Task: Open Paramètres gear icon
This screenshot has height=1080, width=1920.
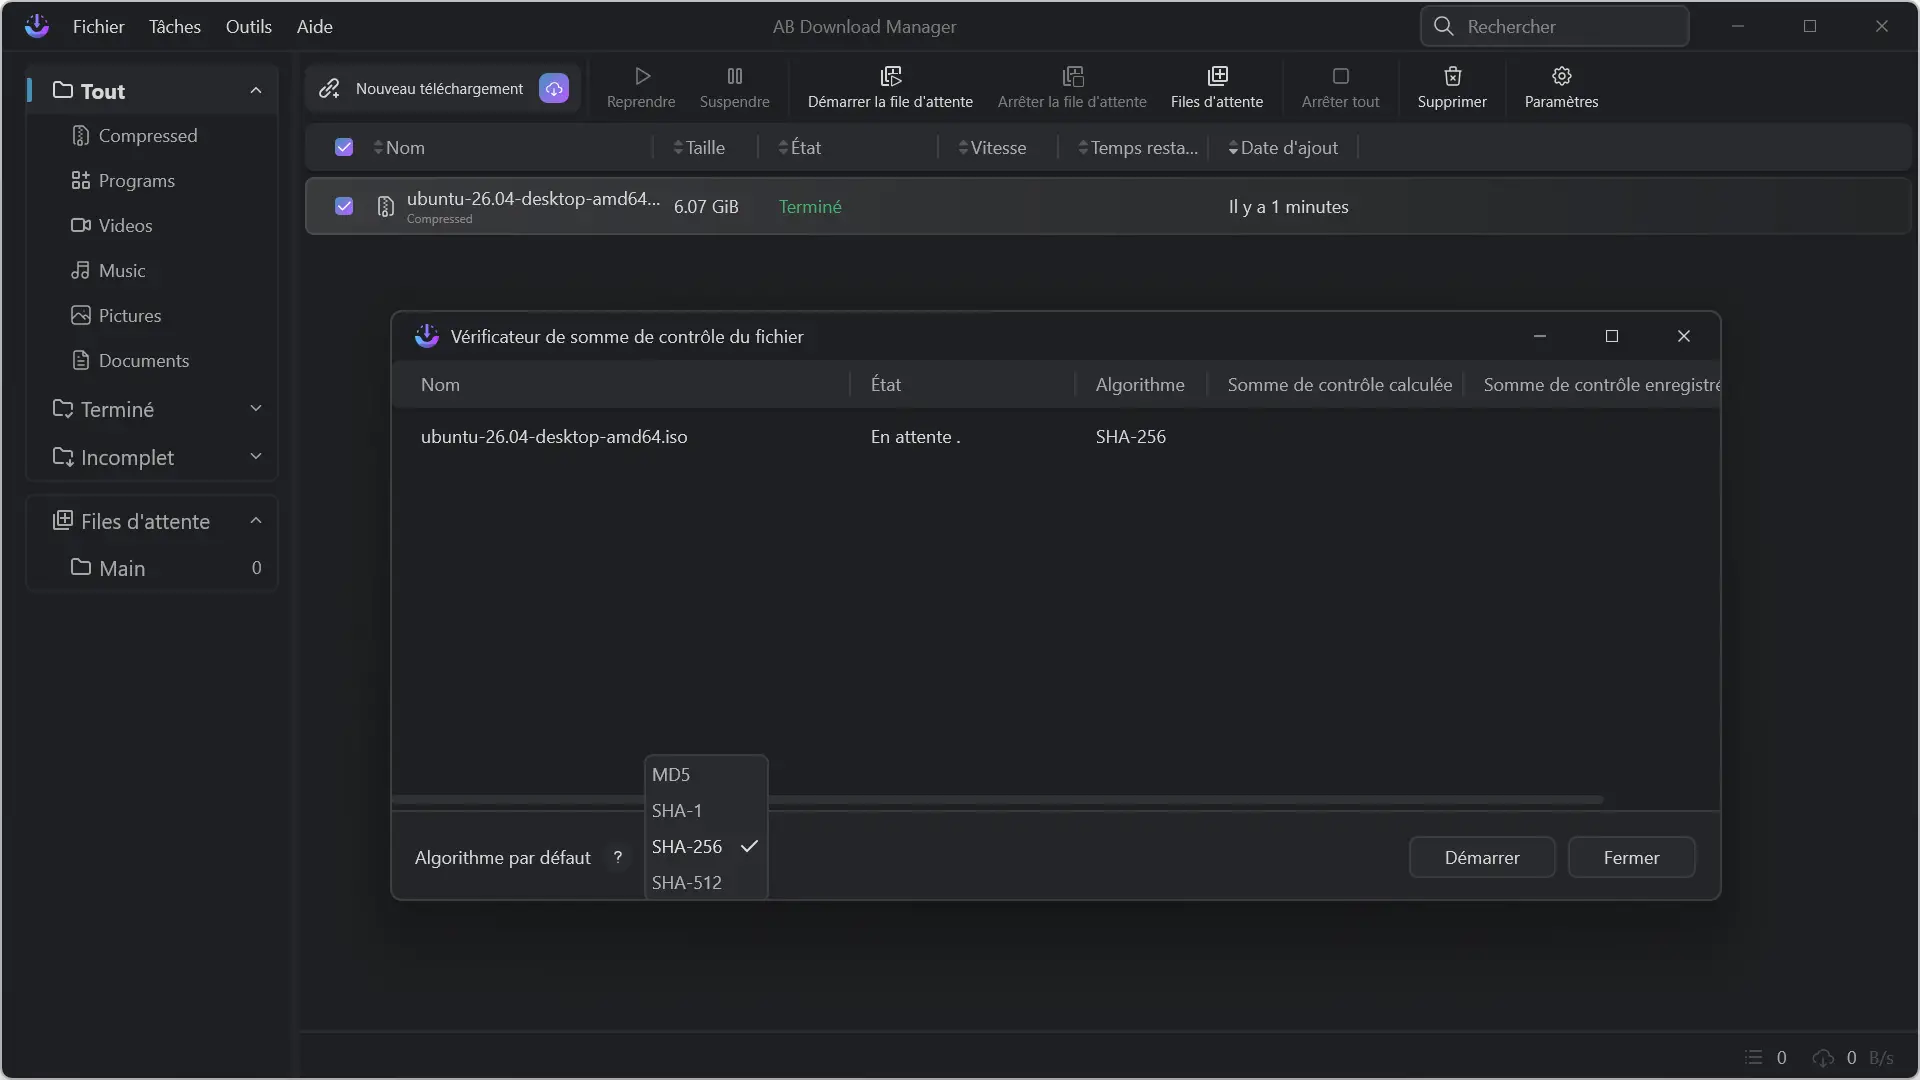Action: pyautogui.click(x=1562, y=76)
